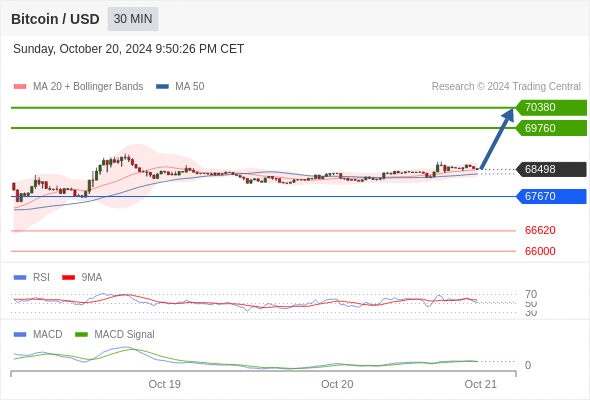The width and height of the screenshot is (590, 400).
Task: Click the Oct 21 date marker
Action: [x=481, y=384]
